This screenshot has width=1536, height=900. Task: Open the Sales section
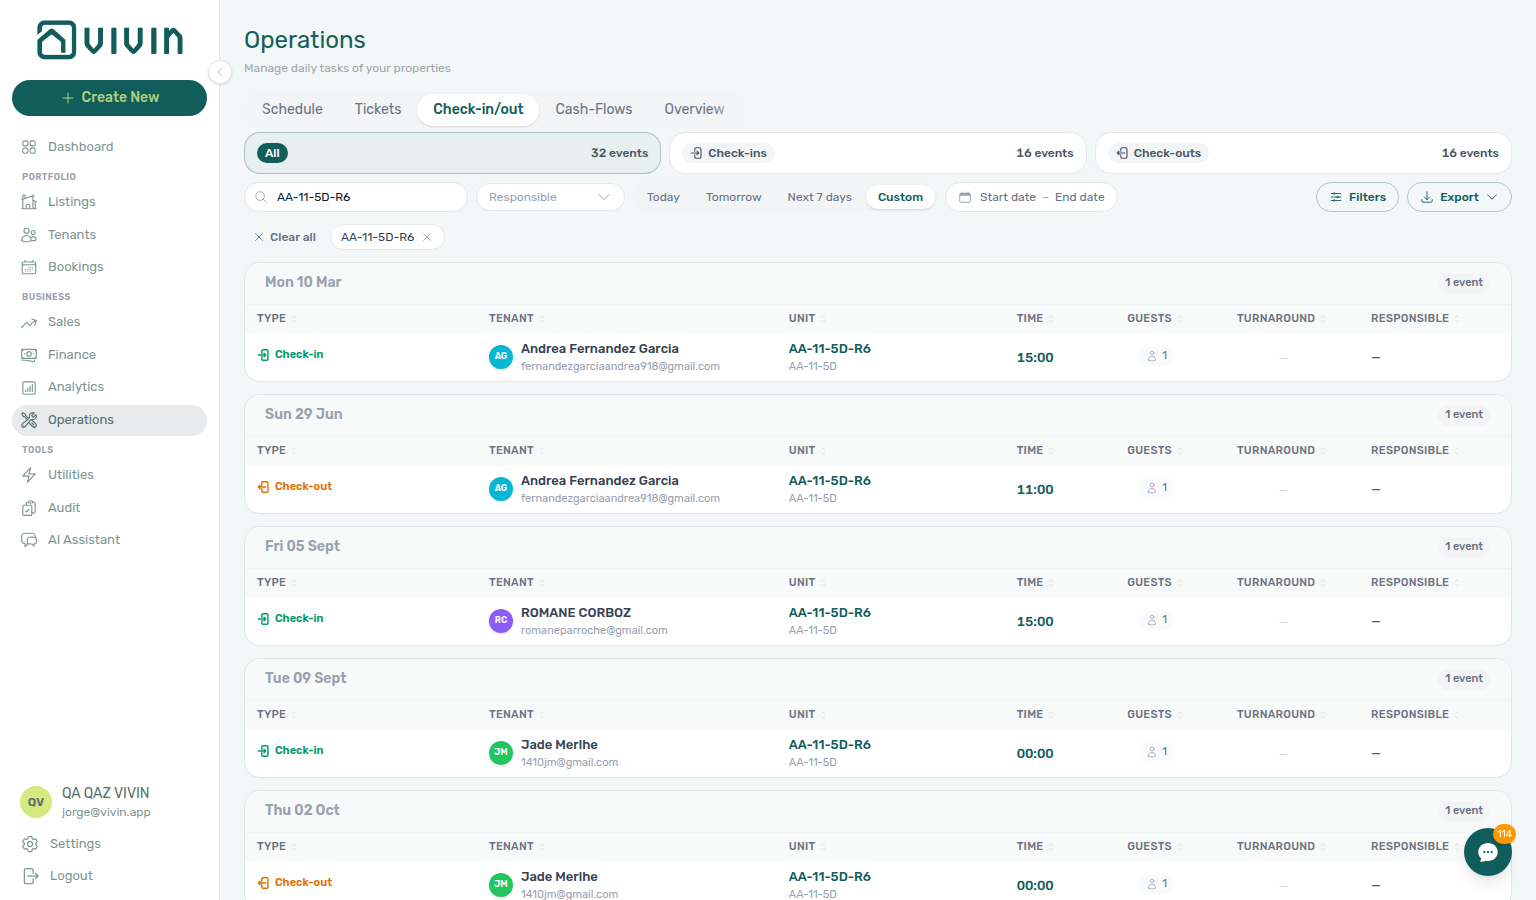coord(109,322)
